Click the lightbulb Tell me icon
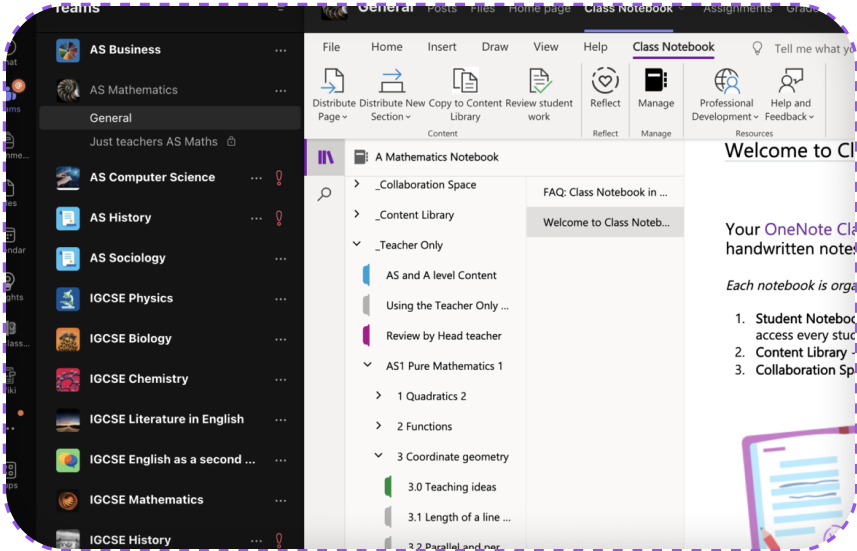The width and height of the screenshot is (857, 551). click(x=757, y=48)
